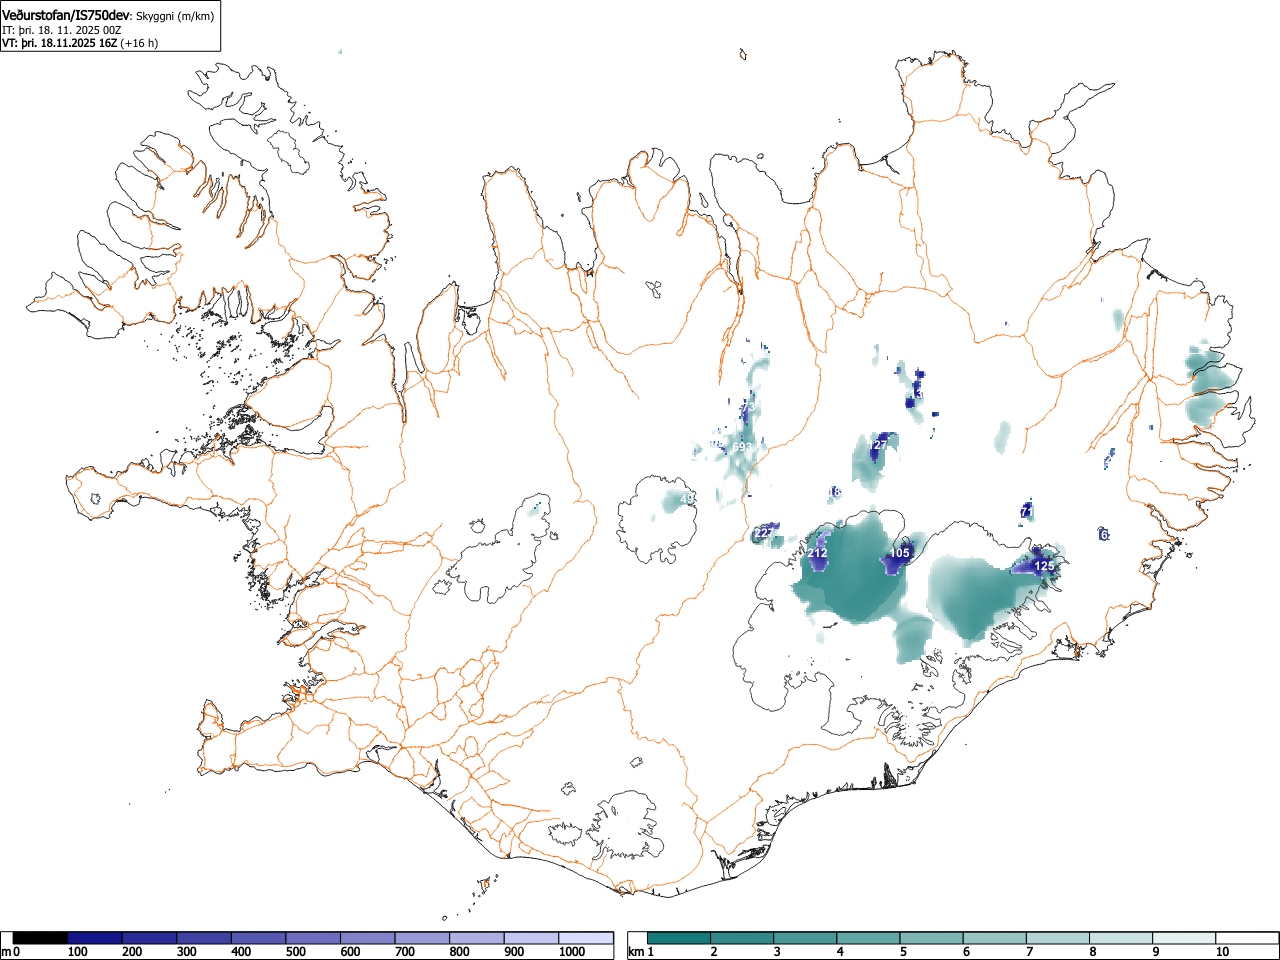Click the white swatch beyond 10 km

coord(1246,938)
